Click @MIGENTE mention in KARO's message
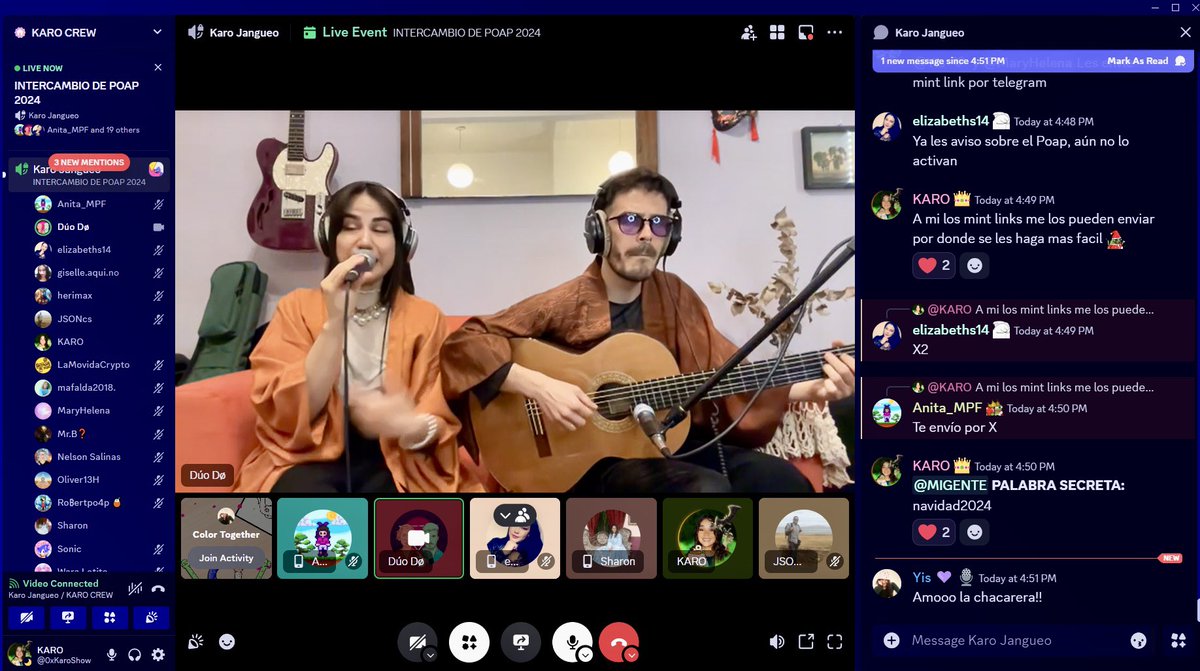 [x=951, y=486]
